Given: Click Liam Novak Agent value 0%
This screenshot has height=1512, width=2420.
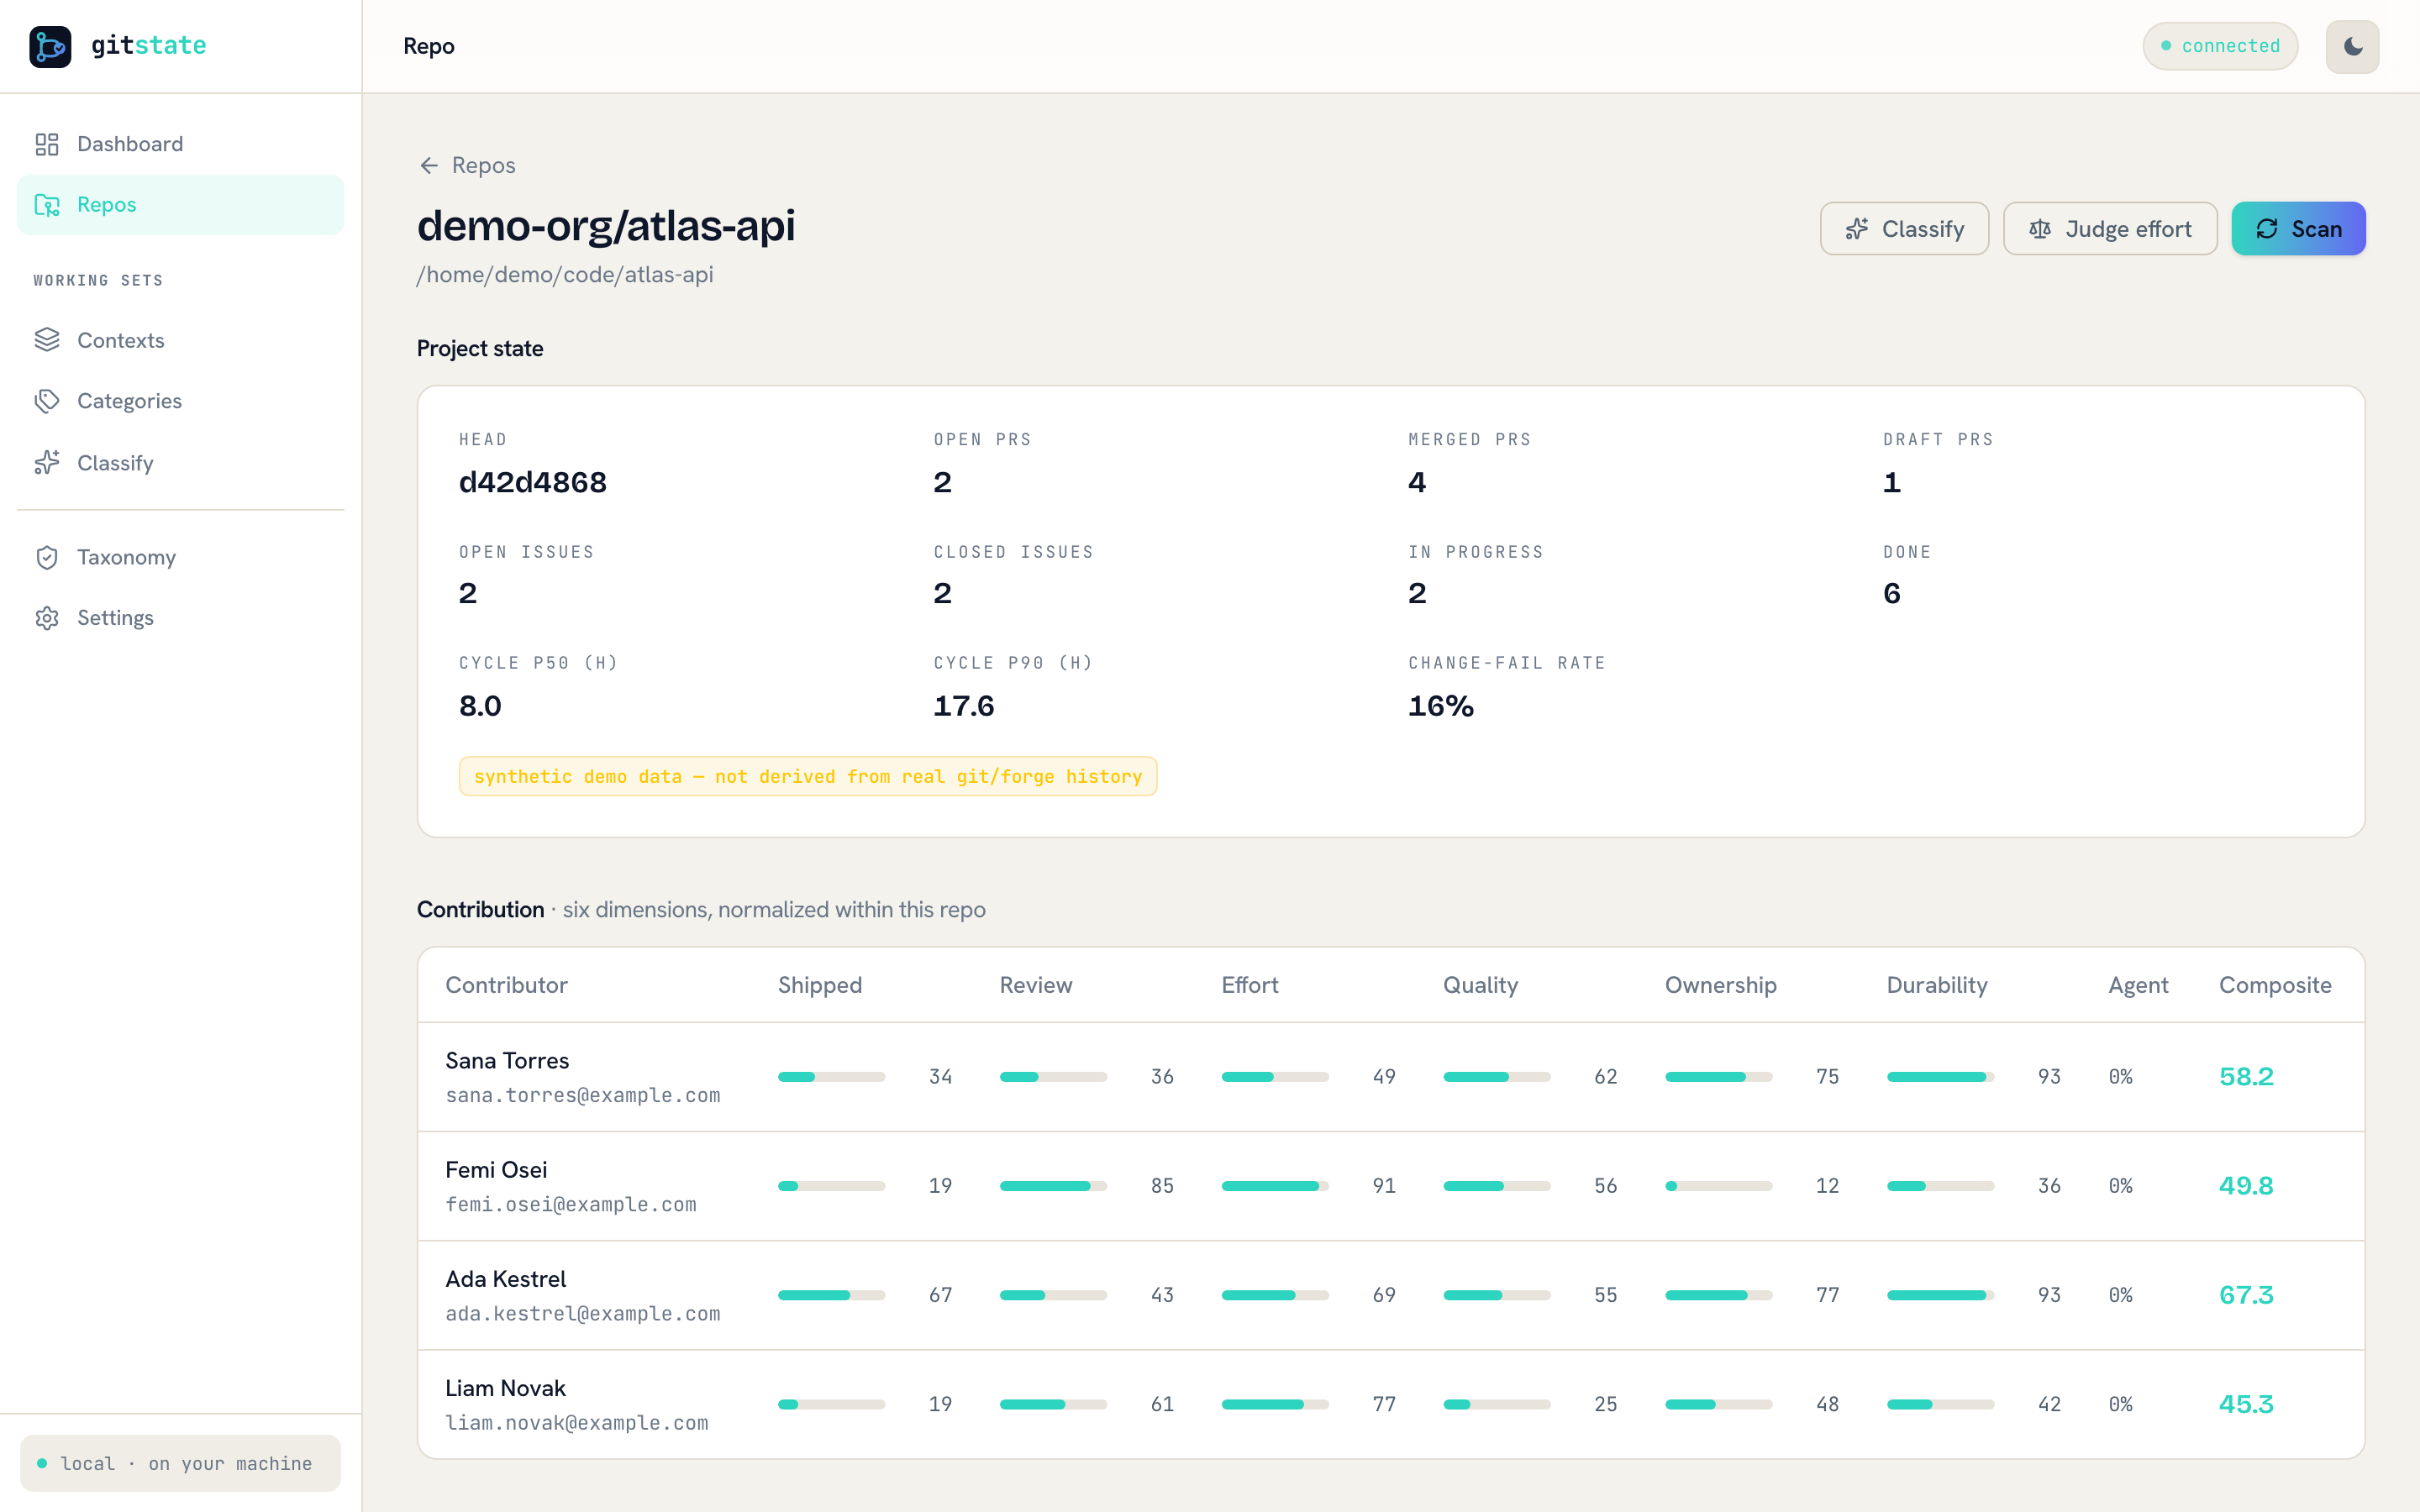Looking at the screenshot, I should click(2120, 1404).
